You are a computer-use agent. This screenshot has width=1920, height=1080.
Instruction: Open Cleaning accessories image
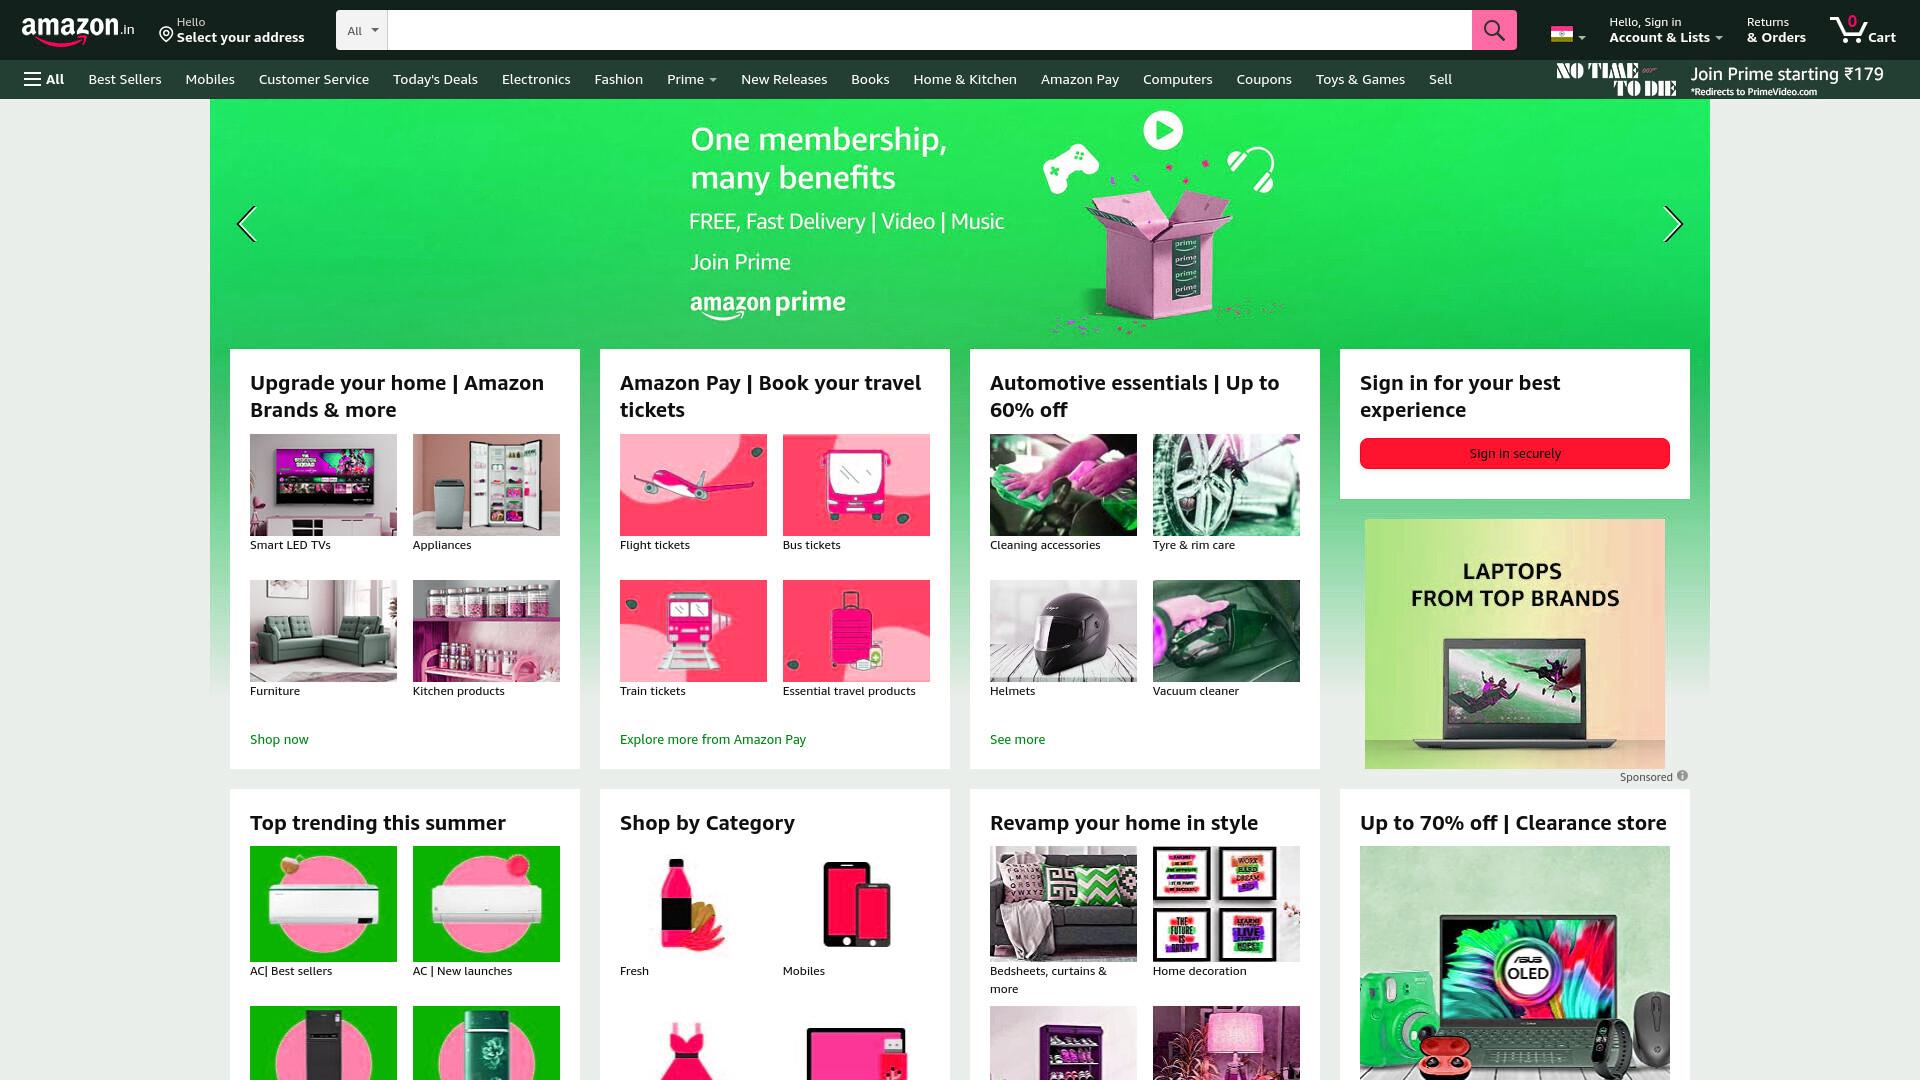(x=1063, y=485)
